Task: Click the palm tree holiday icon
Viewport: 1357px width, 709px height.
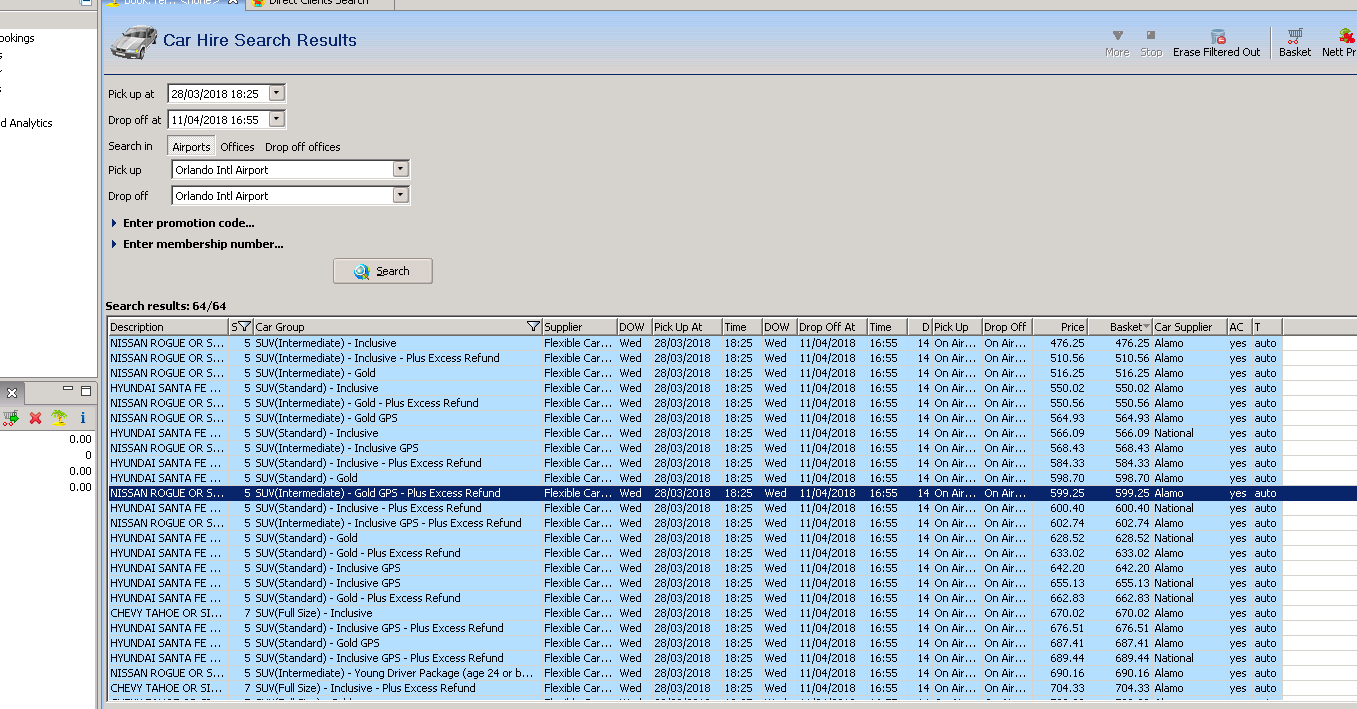Action: (59, 417)
